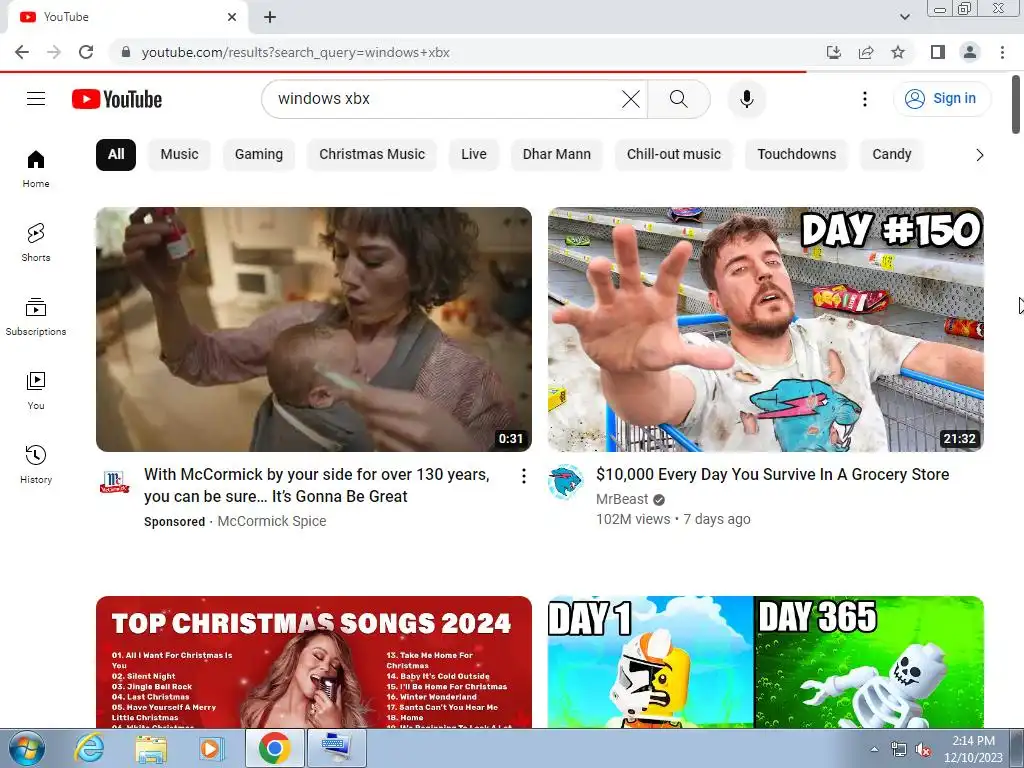Toggle the browser side panel
The width and height of the screenshot is (1024, 768).
click(938, 52)
